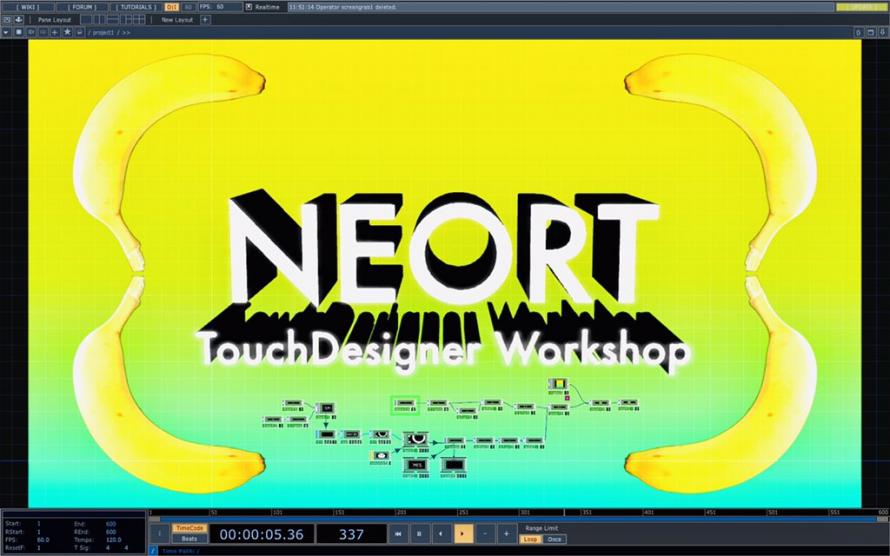Set the range limit to Once

[555, 539]
